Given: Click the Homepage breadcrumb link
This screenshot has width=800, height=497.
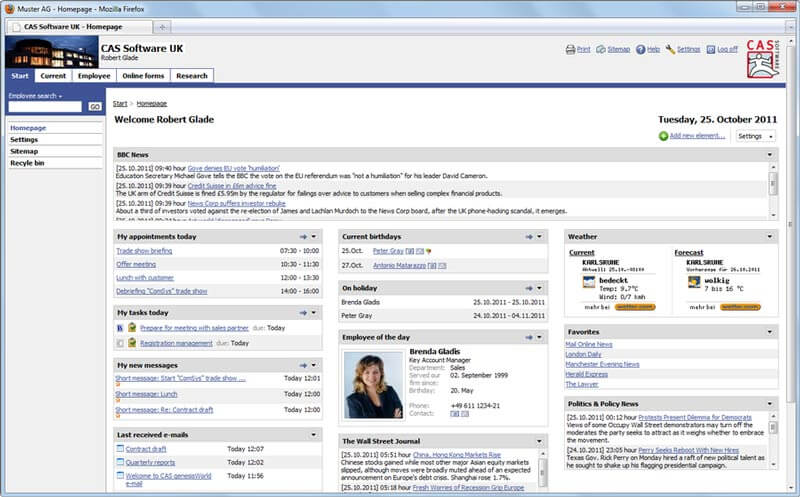Looking at the screenshot, I should coord(152,104).
